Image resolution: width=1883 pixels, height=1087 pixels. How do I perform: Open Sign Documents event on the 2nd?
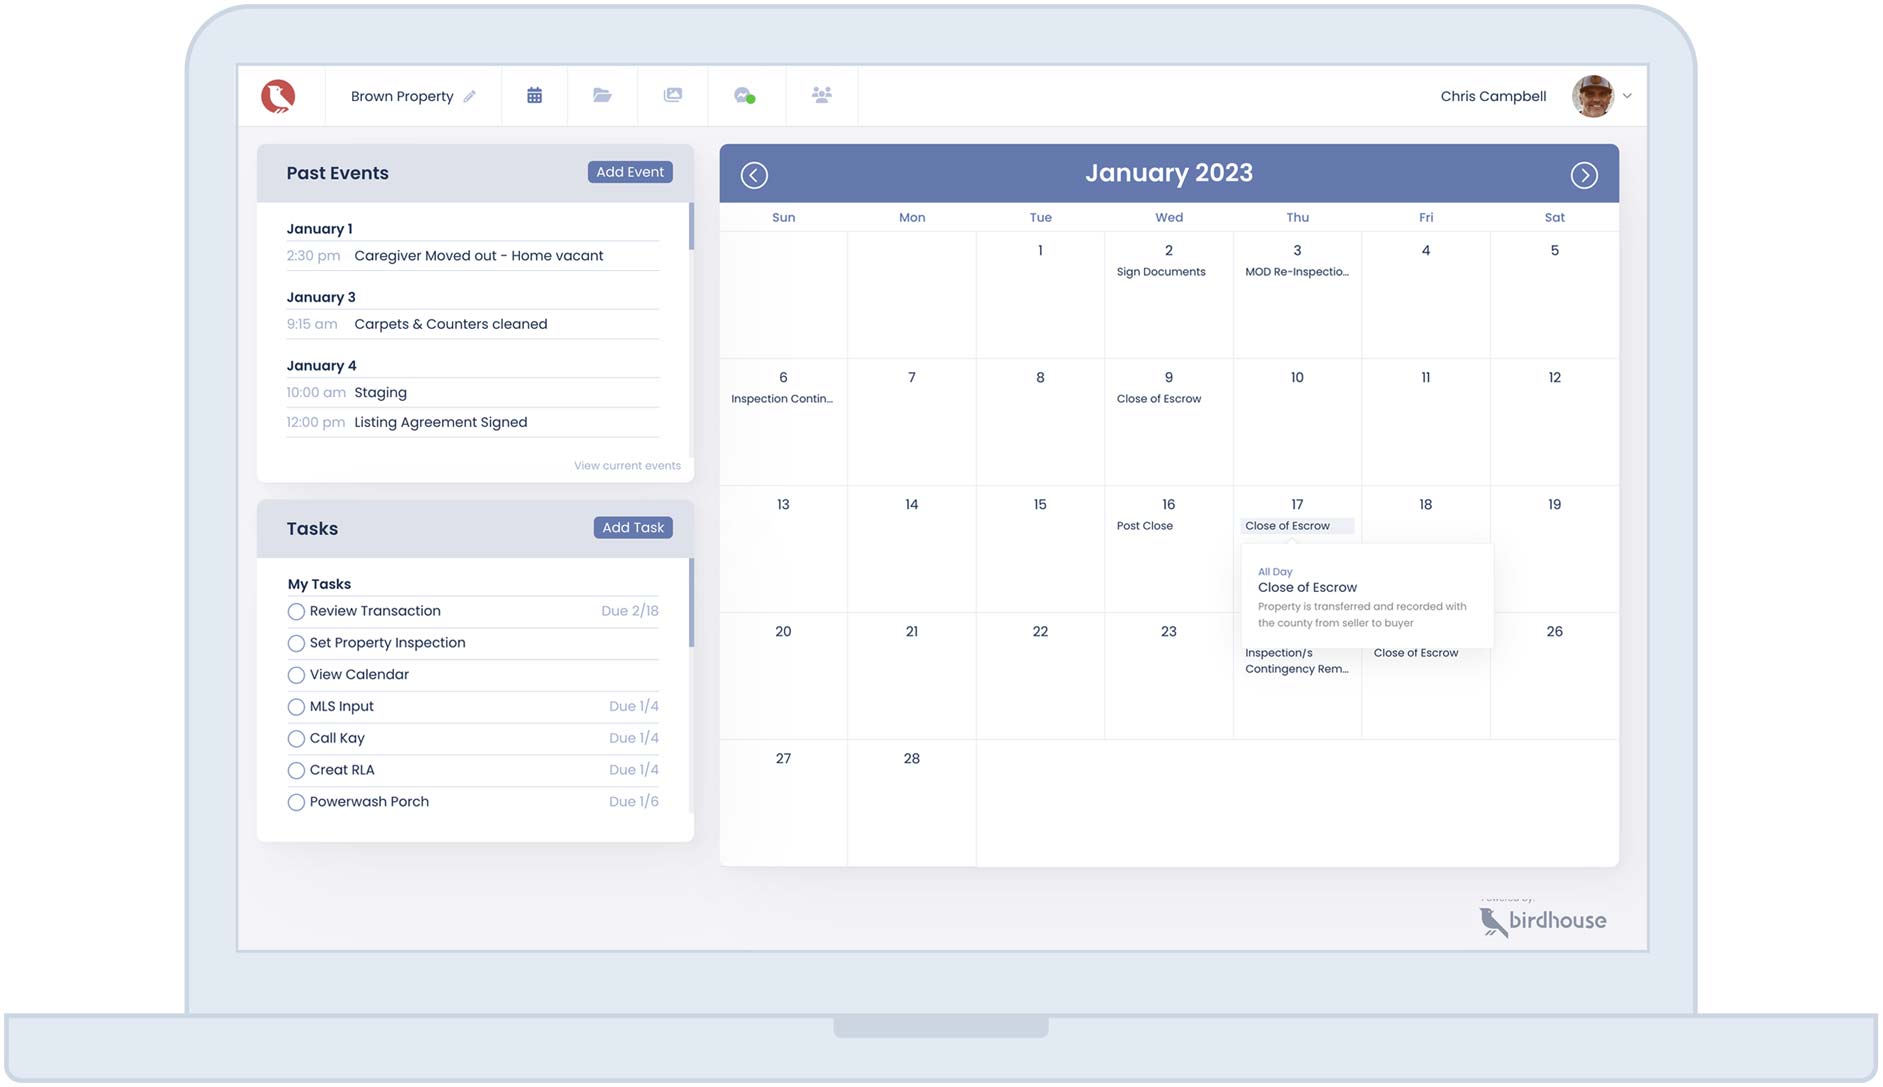click(x=1160, y=272)
